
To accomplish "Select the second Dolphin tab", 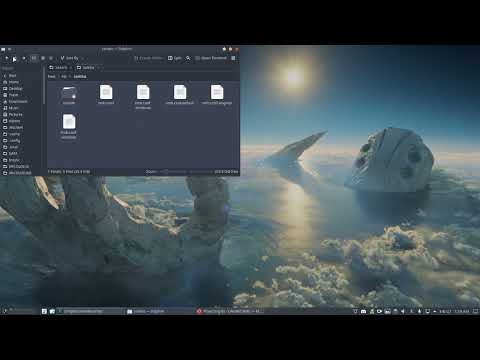I will click(x=88, y=68).
